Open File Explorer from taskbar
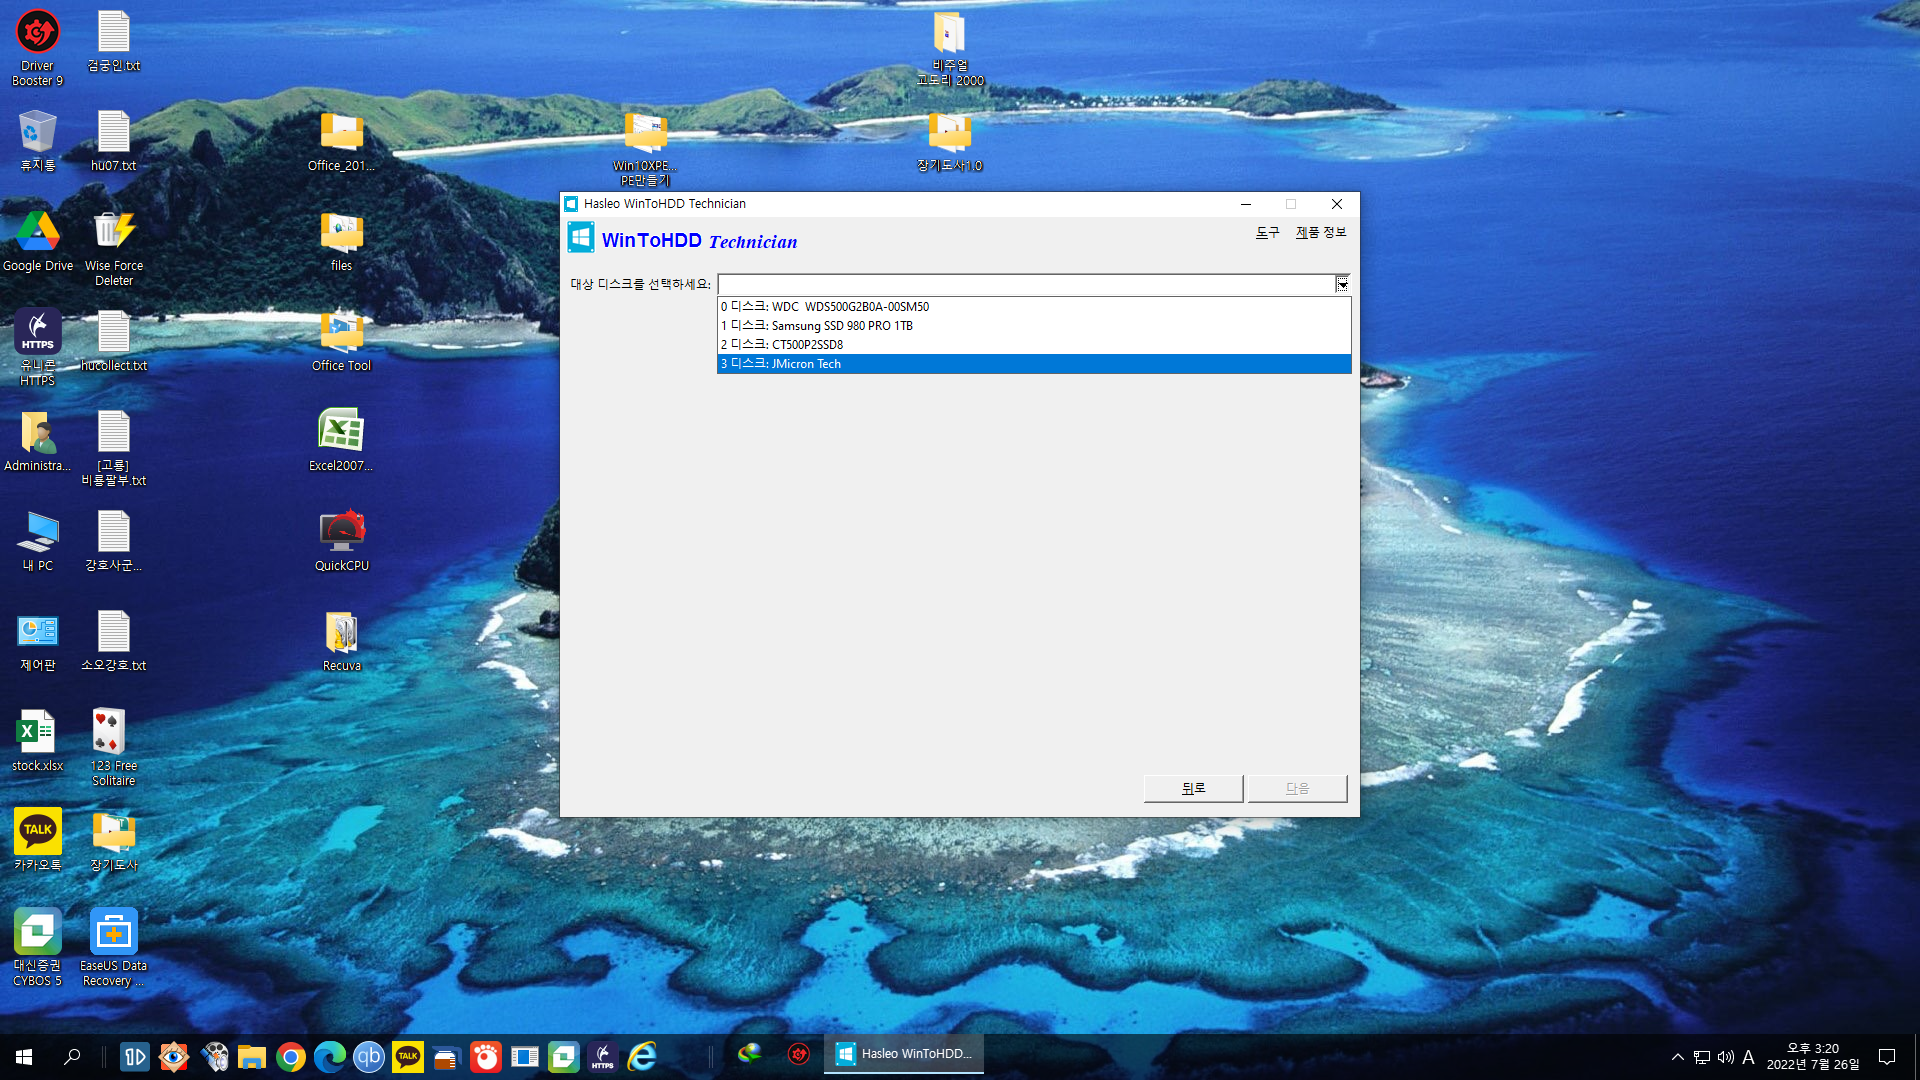The image size is (1920, 1080). 252,1056
